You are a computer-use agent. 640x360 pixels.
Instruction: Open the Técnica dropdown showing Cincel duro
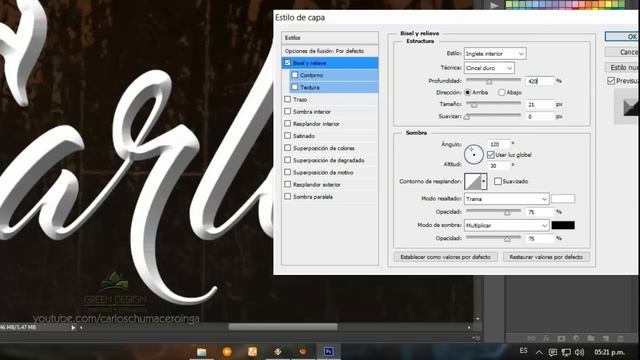489,68
